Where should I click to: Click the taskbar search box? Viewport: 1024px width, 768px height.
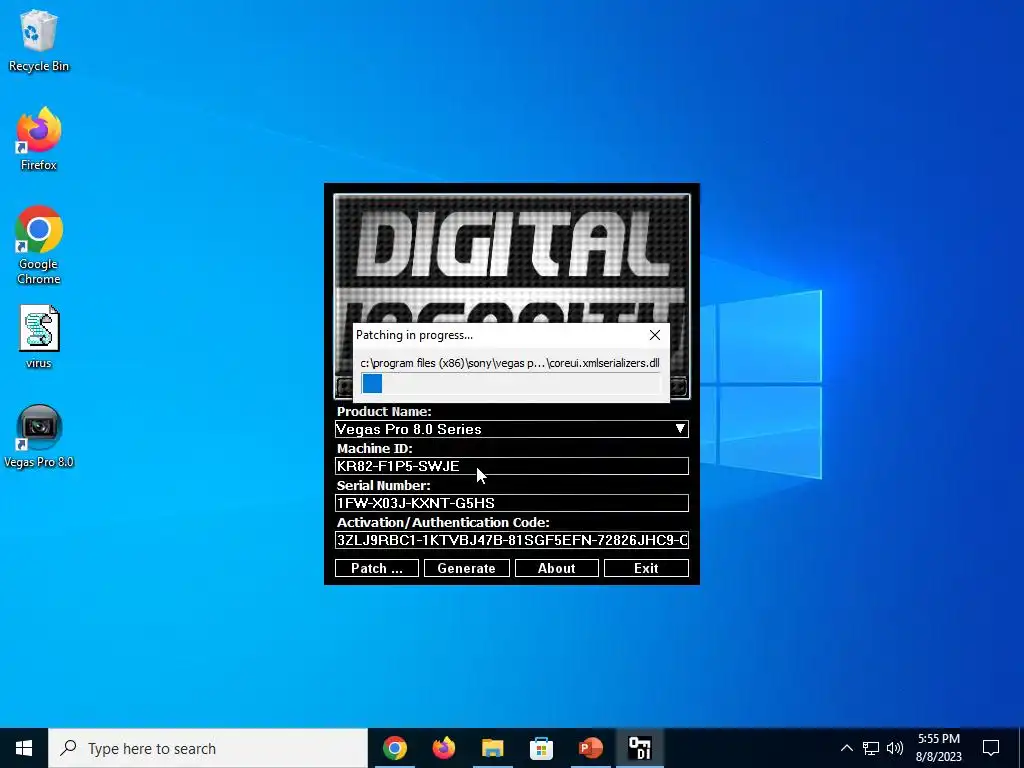tap(208, 748)
